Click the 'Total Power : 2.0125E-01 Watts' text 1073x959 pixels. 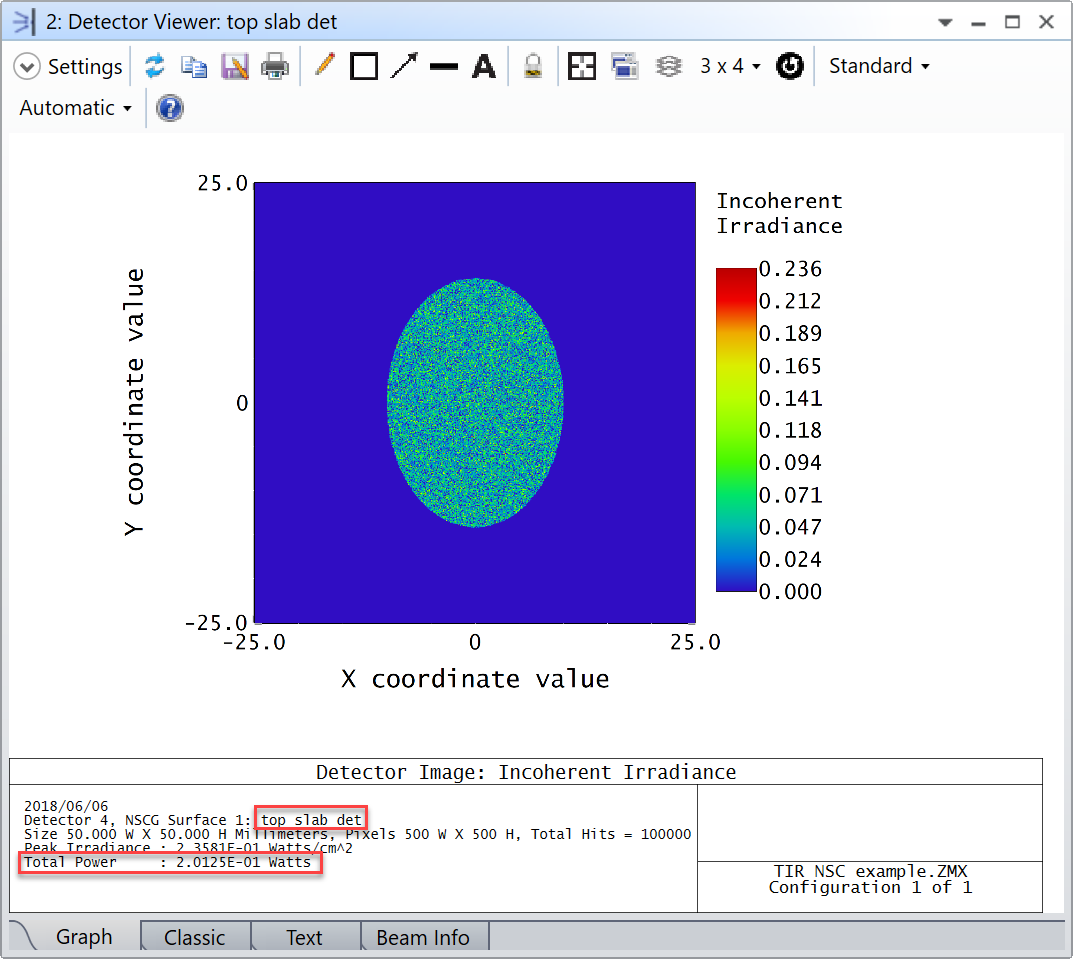pos(168,862)
